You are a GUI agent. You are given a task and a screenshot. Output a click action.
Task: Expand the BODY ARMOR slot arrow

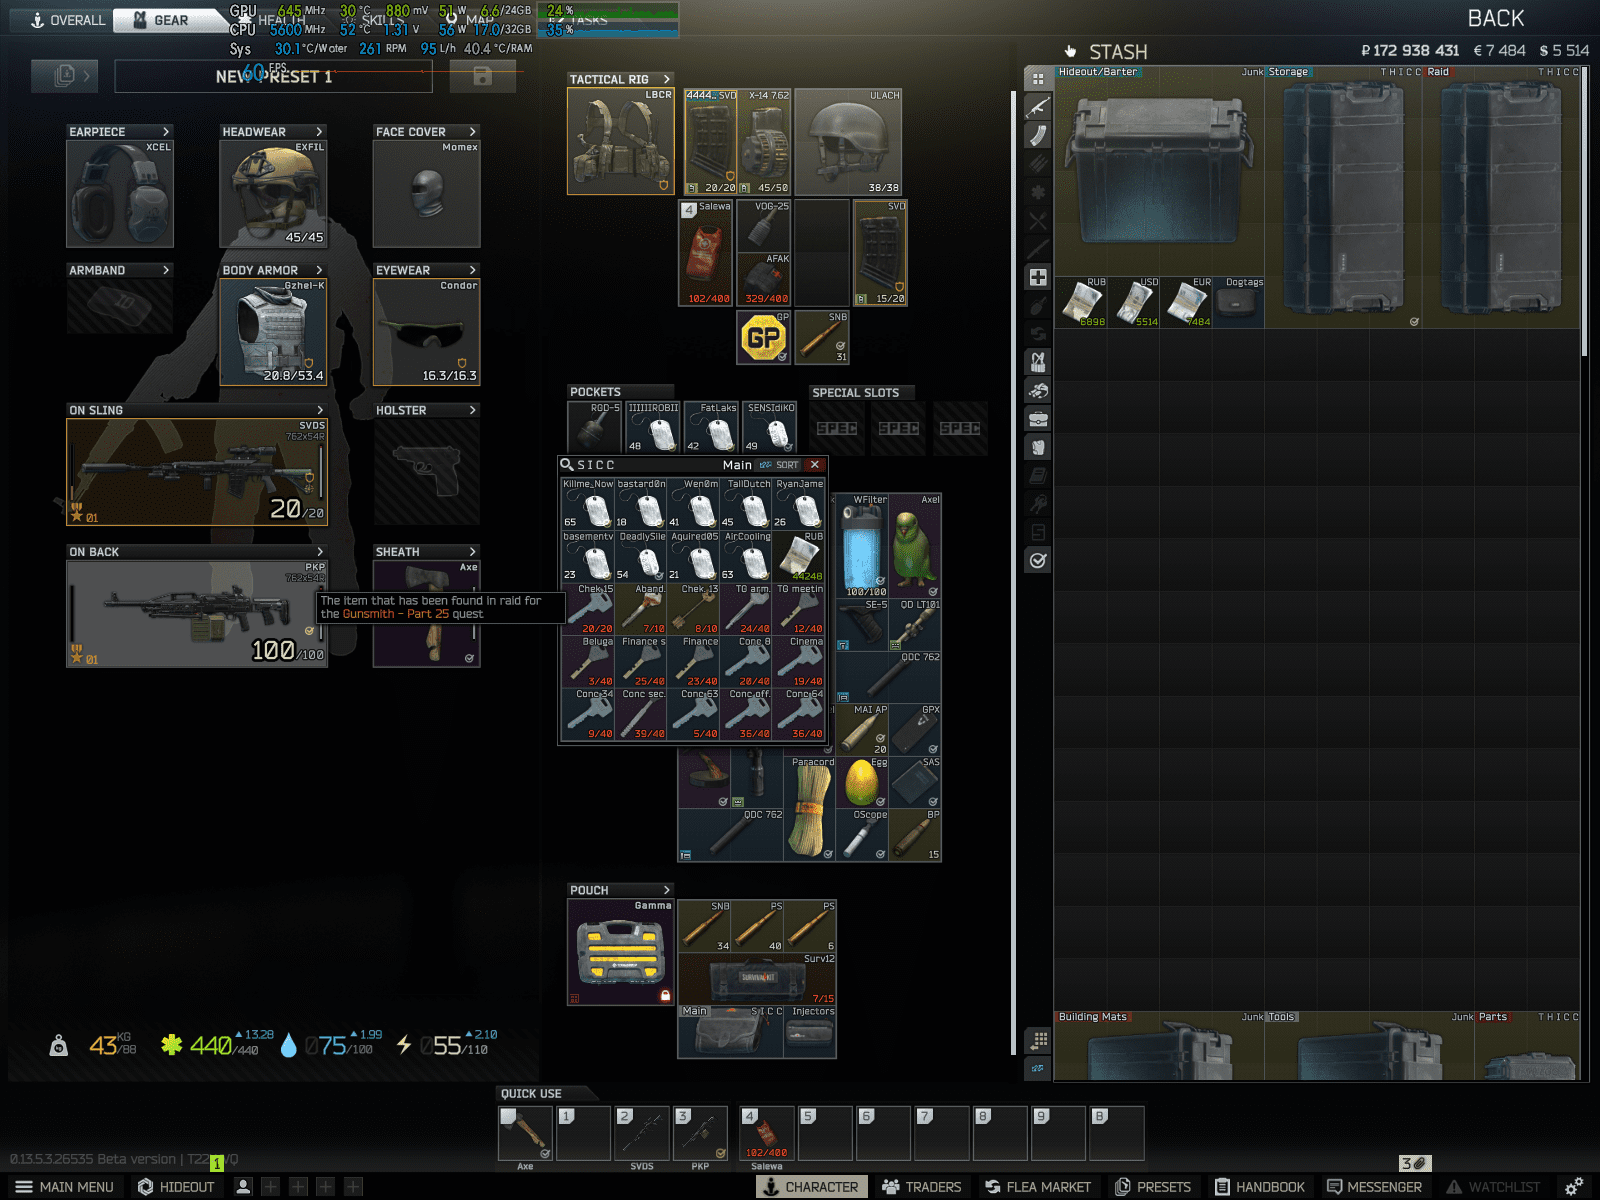[x=319, y=270]
